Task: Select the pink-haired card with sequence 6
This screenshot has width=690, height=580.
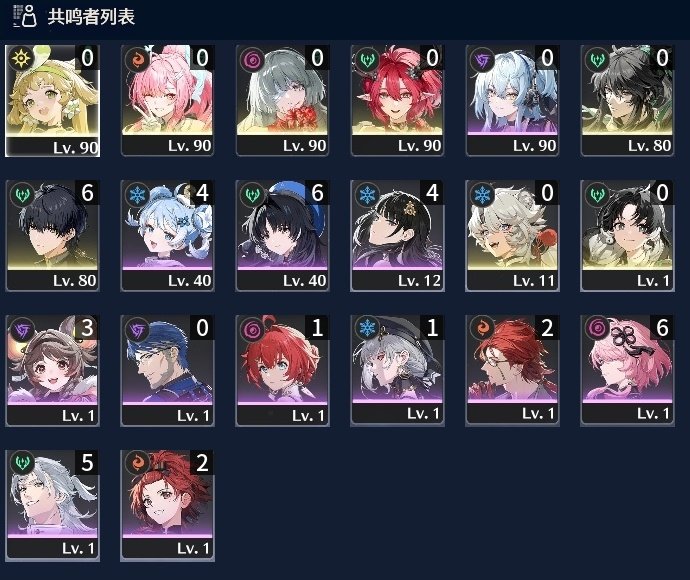Action: coord(628,371)
